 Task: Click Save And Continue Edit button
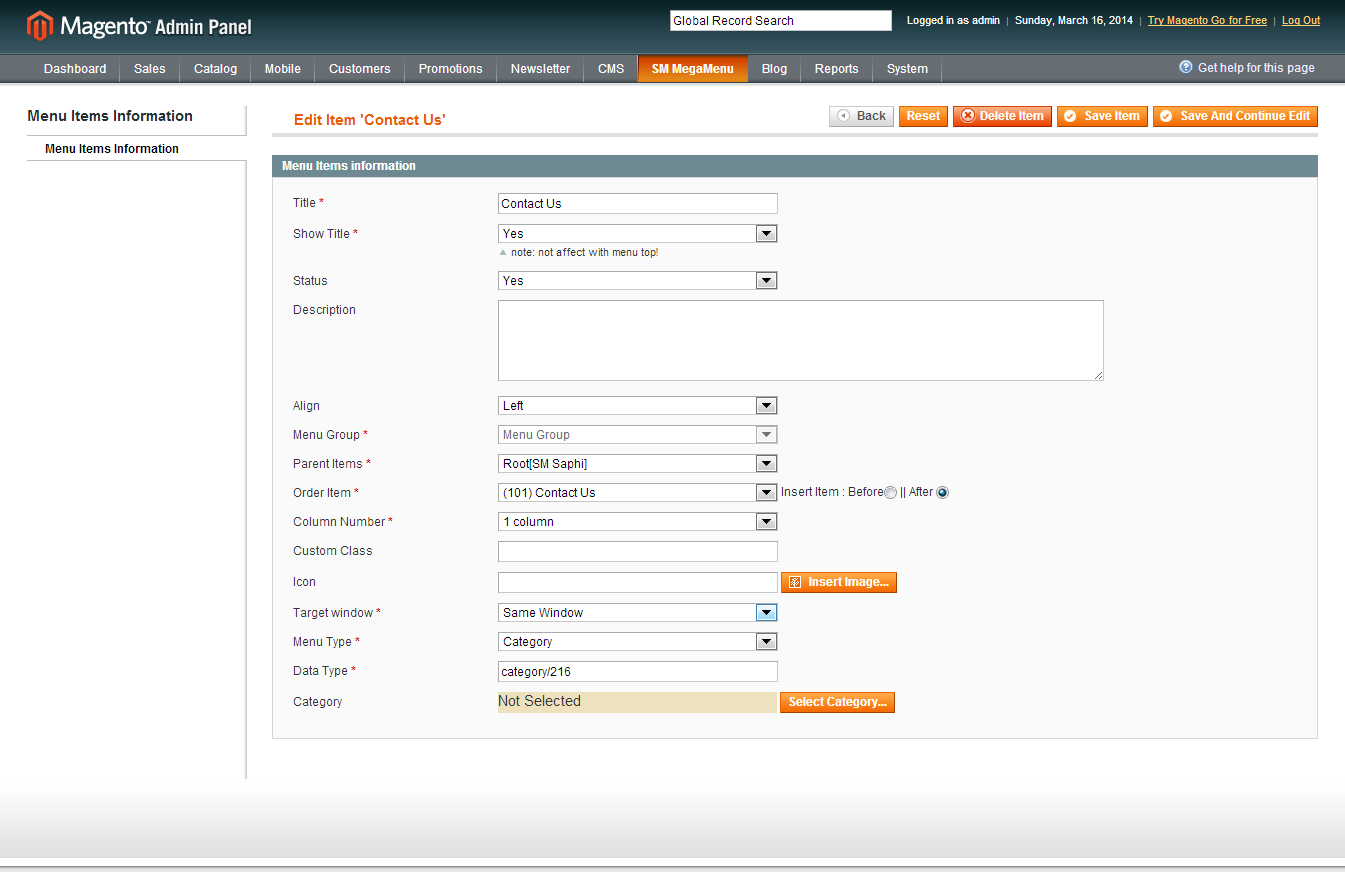[x=1235, y=116]
